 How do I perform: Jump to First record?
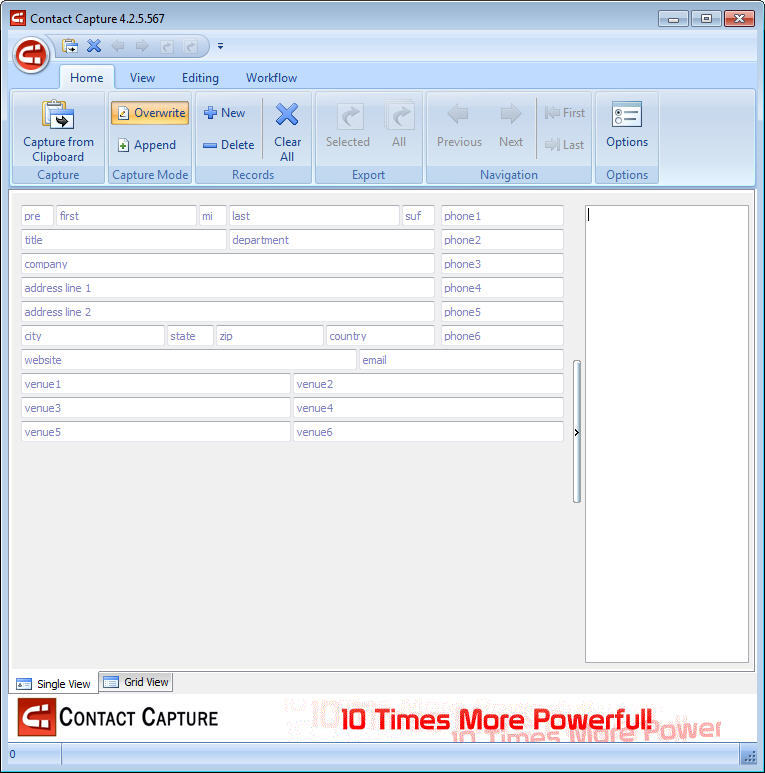[565, 113]
